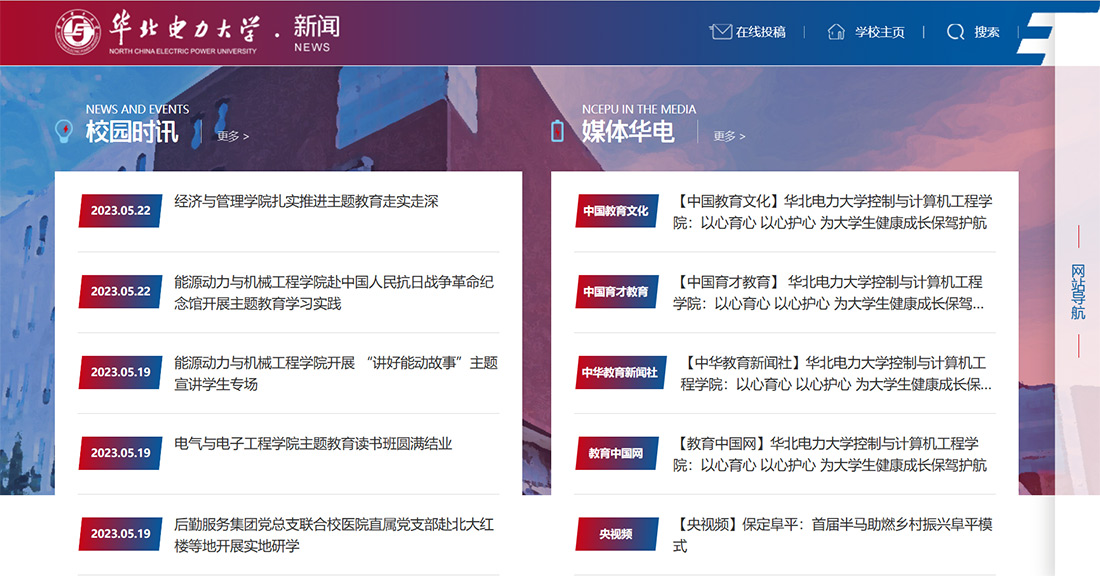The width and height of the screenshot is (1100, 576).
Task: Click the phone icon beside 媒体华电
Action: (558, 131)
